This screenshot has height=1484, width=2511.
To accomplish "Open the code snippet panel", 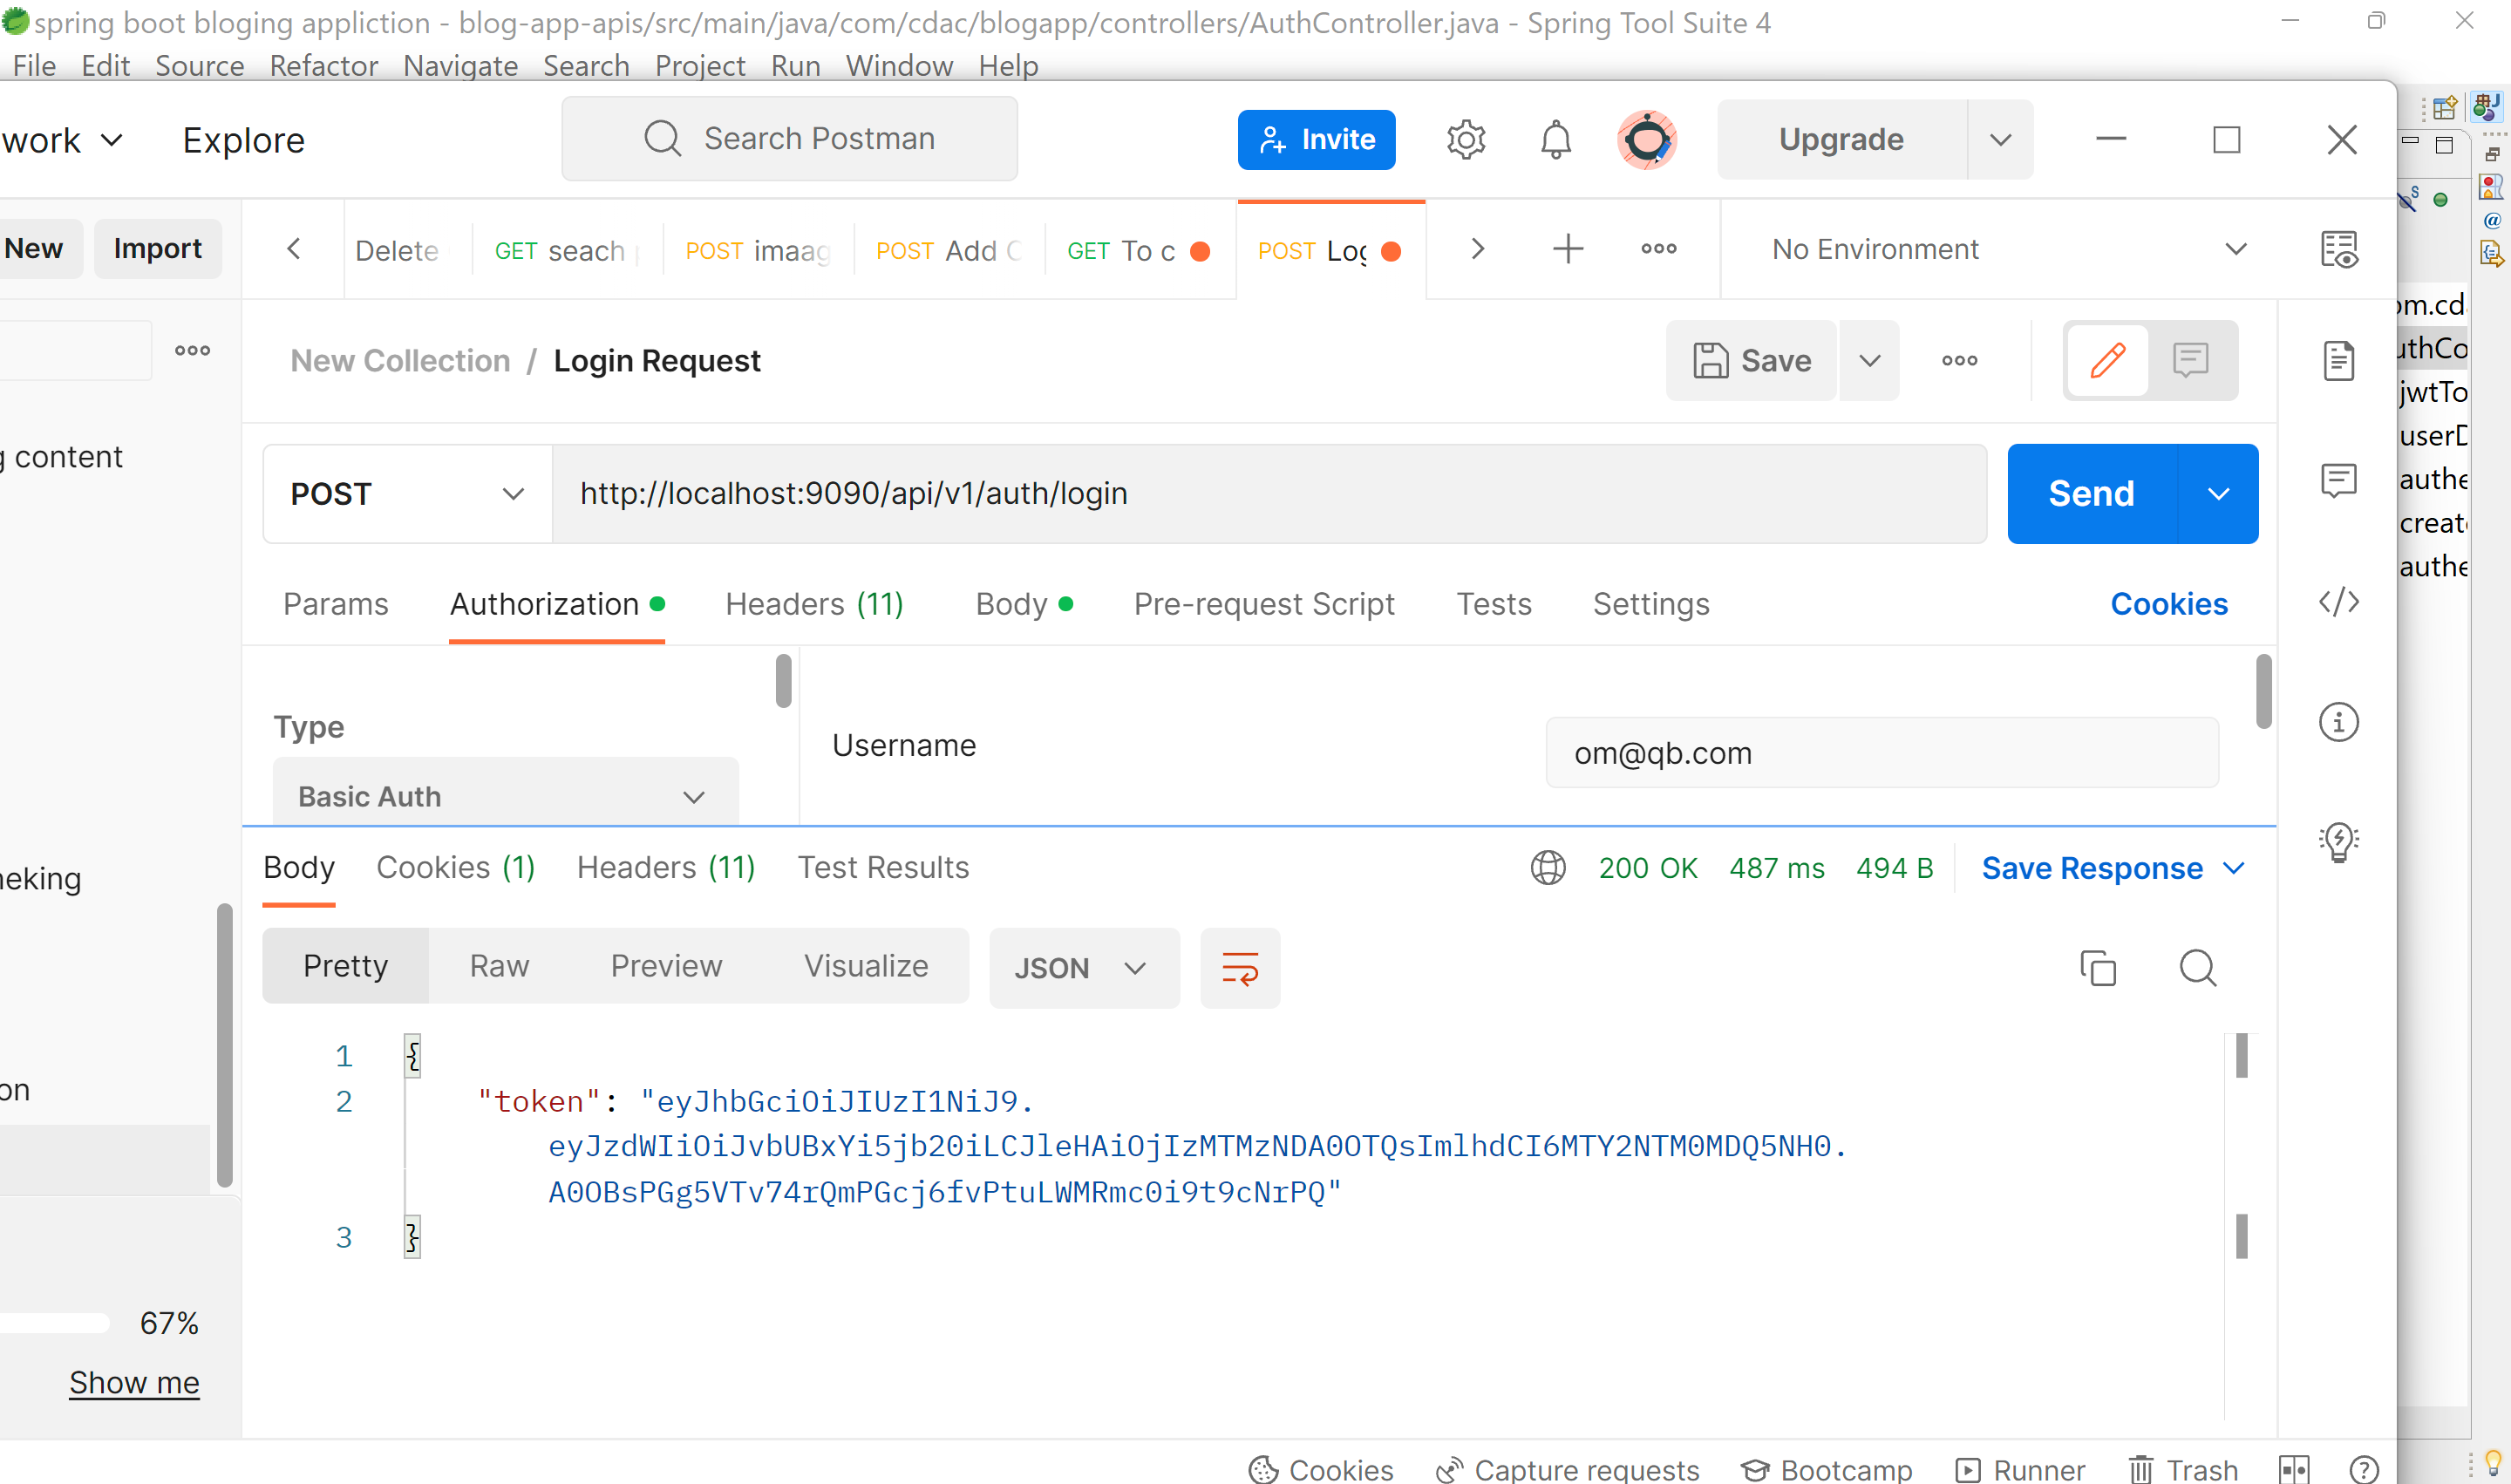I will tap(2338, 601).
